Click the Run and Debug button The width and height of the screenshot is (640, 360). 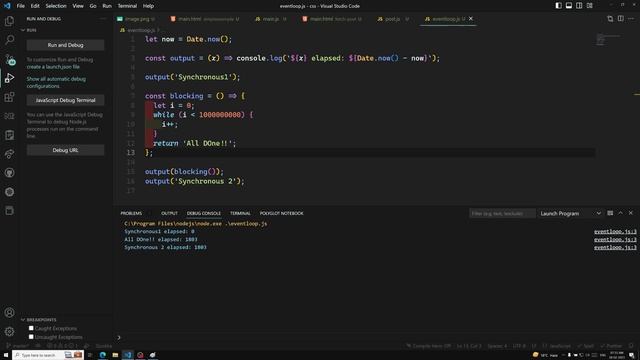pyautogui.click(x=65, y=45)
